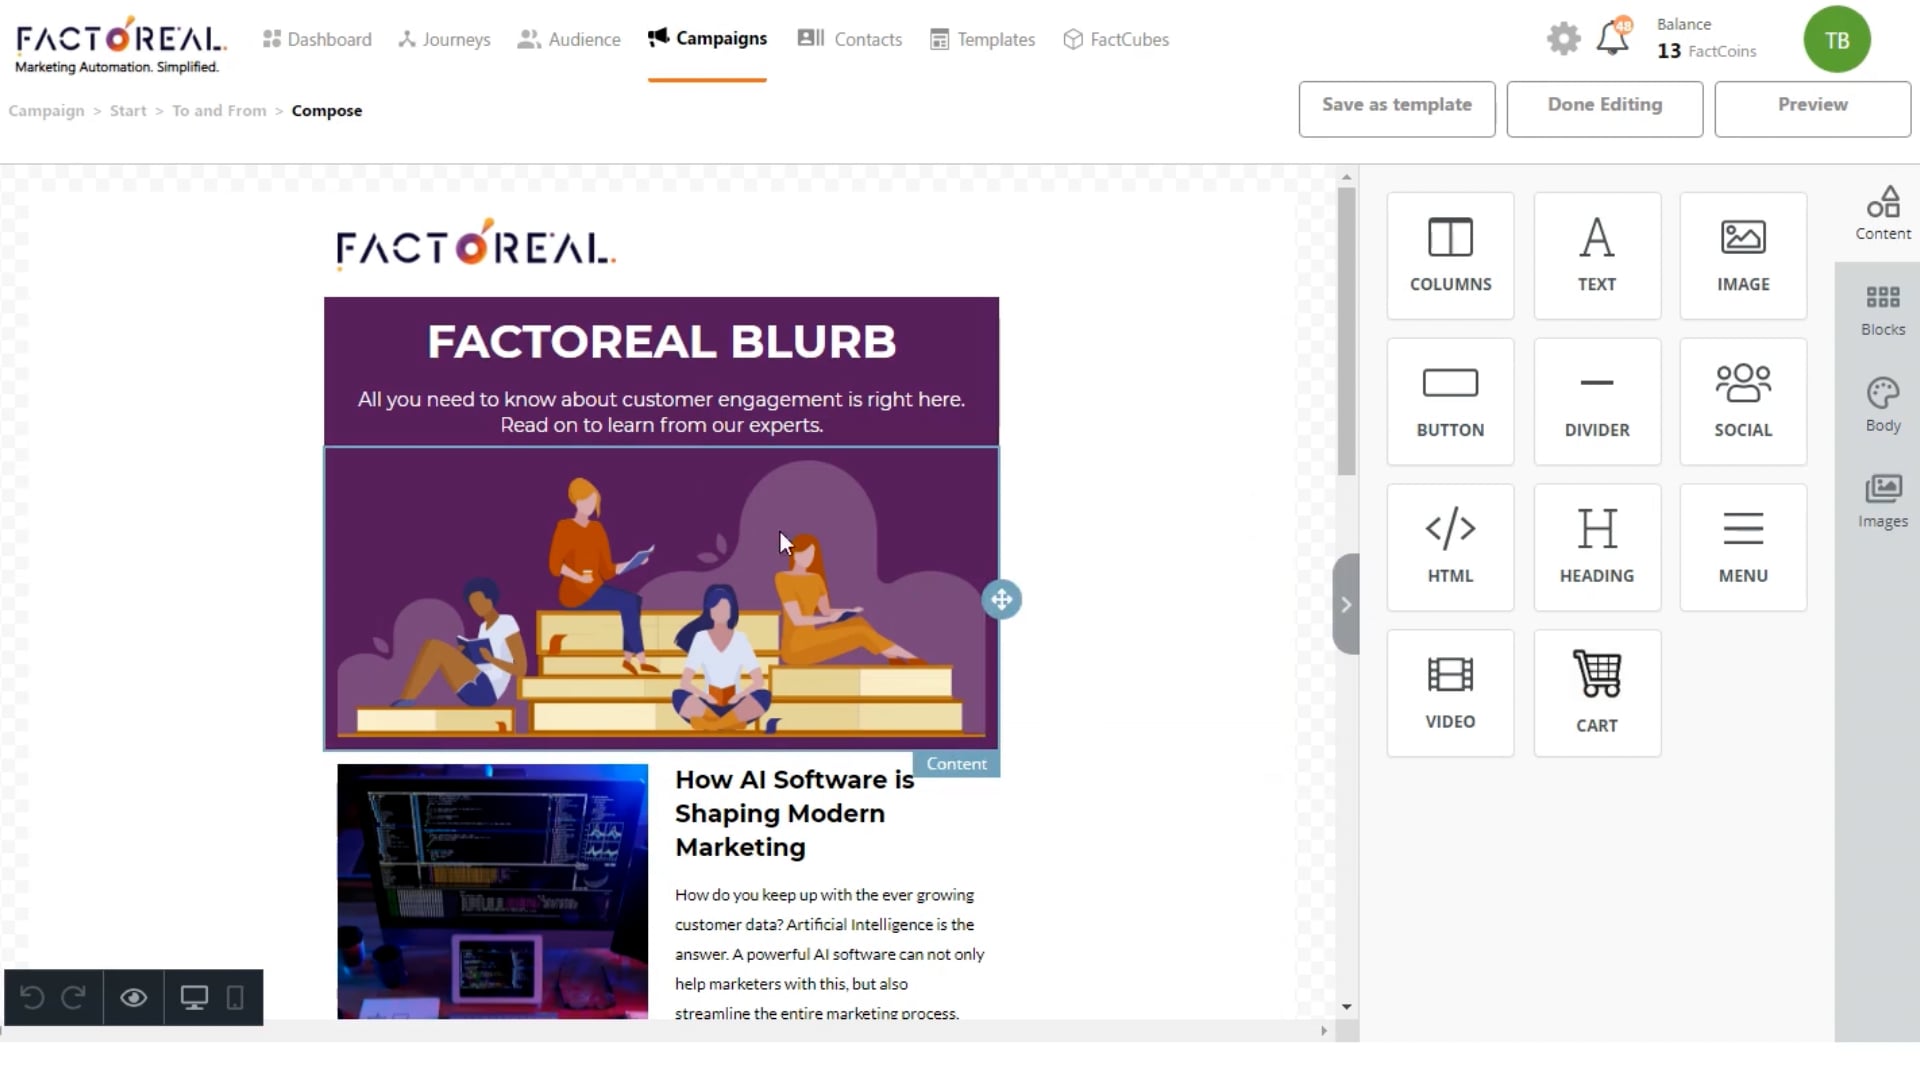Open the Body panel tab

click(1883, 405)
